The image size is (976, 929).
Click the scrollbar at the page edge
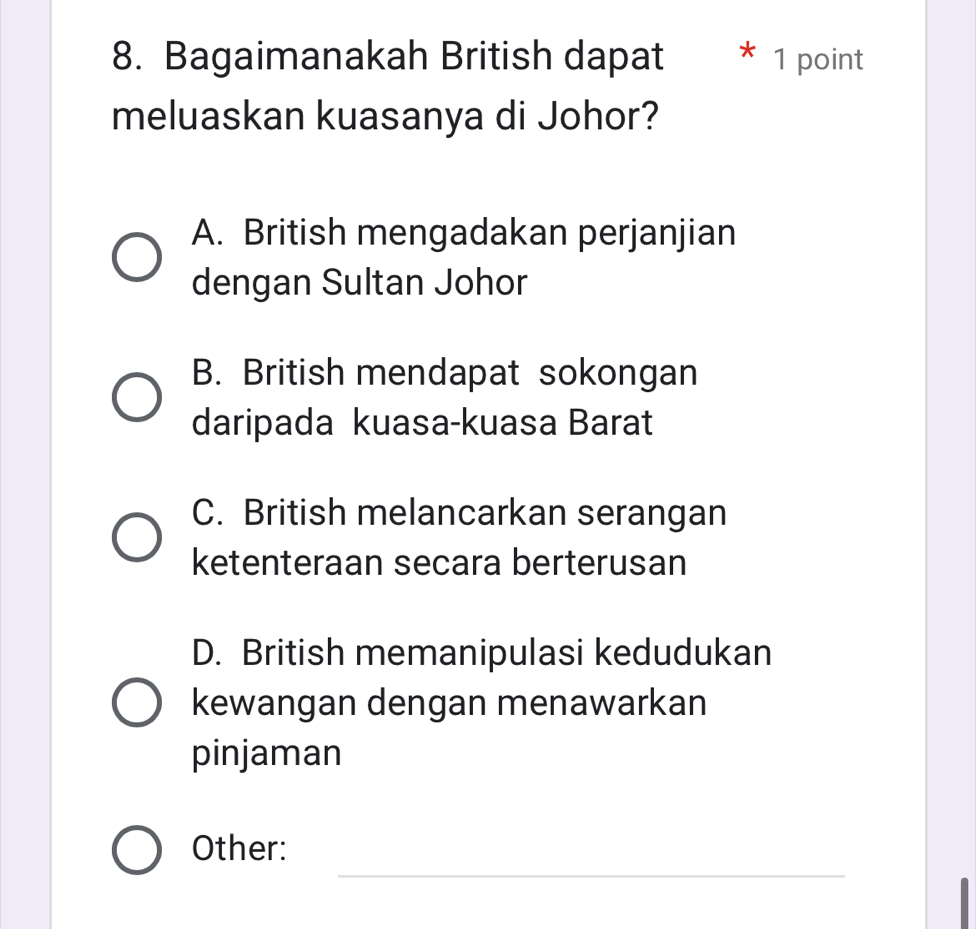(964, 900)
